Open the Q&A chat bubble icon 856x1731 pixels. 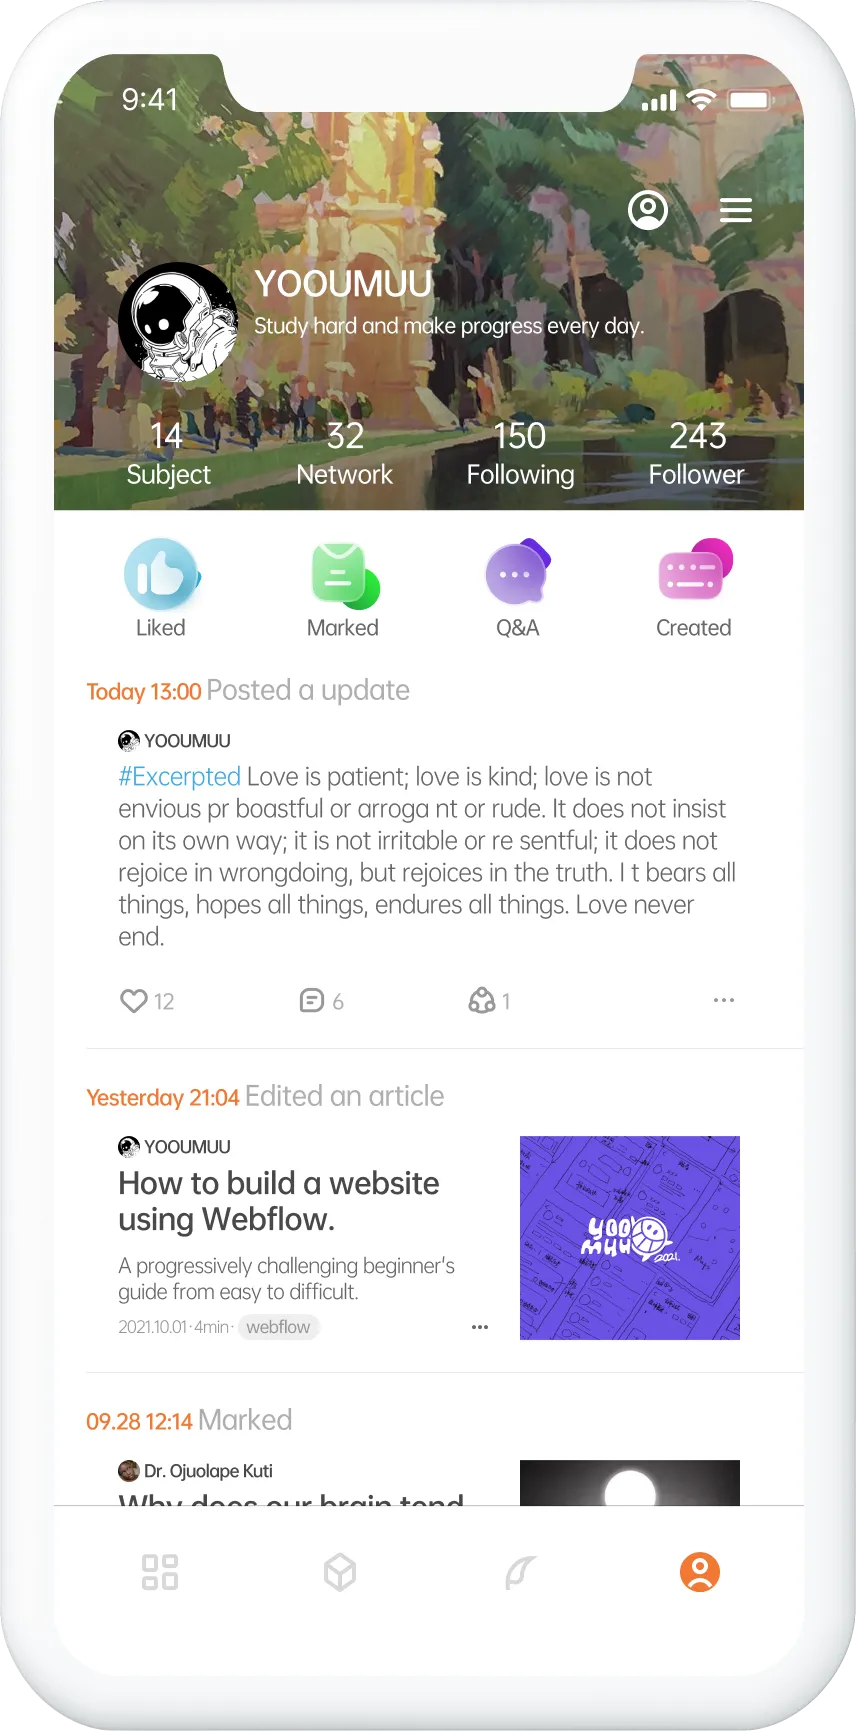click(518, 573)
